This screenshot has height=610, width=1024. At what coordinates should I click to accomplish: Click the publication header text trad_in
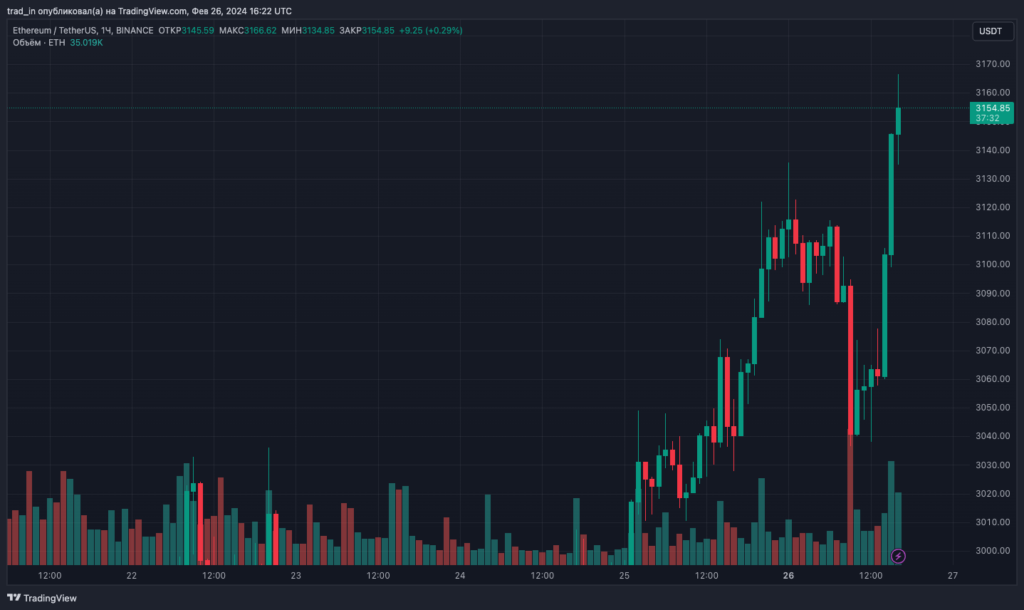click(x=21, y=11)
